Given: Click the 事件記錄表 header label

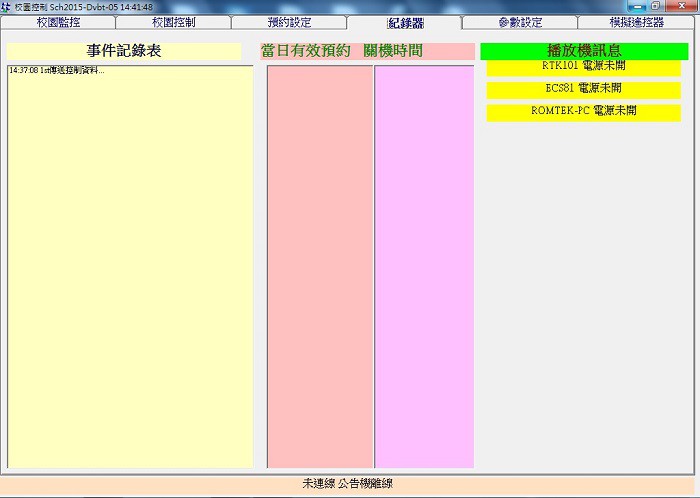Looking at the screenshot, I should pyautogui.click(x=124, y=51).
